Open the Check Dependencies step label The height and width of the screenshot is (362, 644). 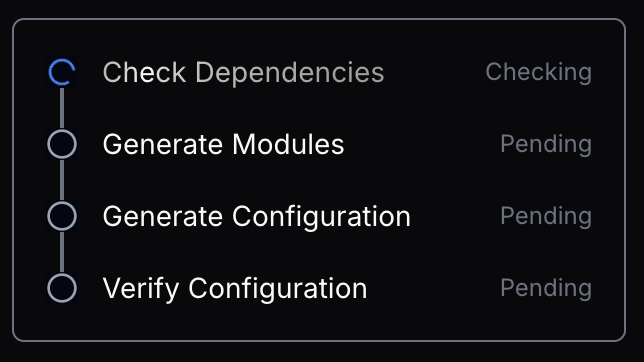pos(244,73)
